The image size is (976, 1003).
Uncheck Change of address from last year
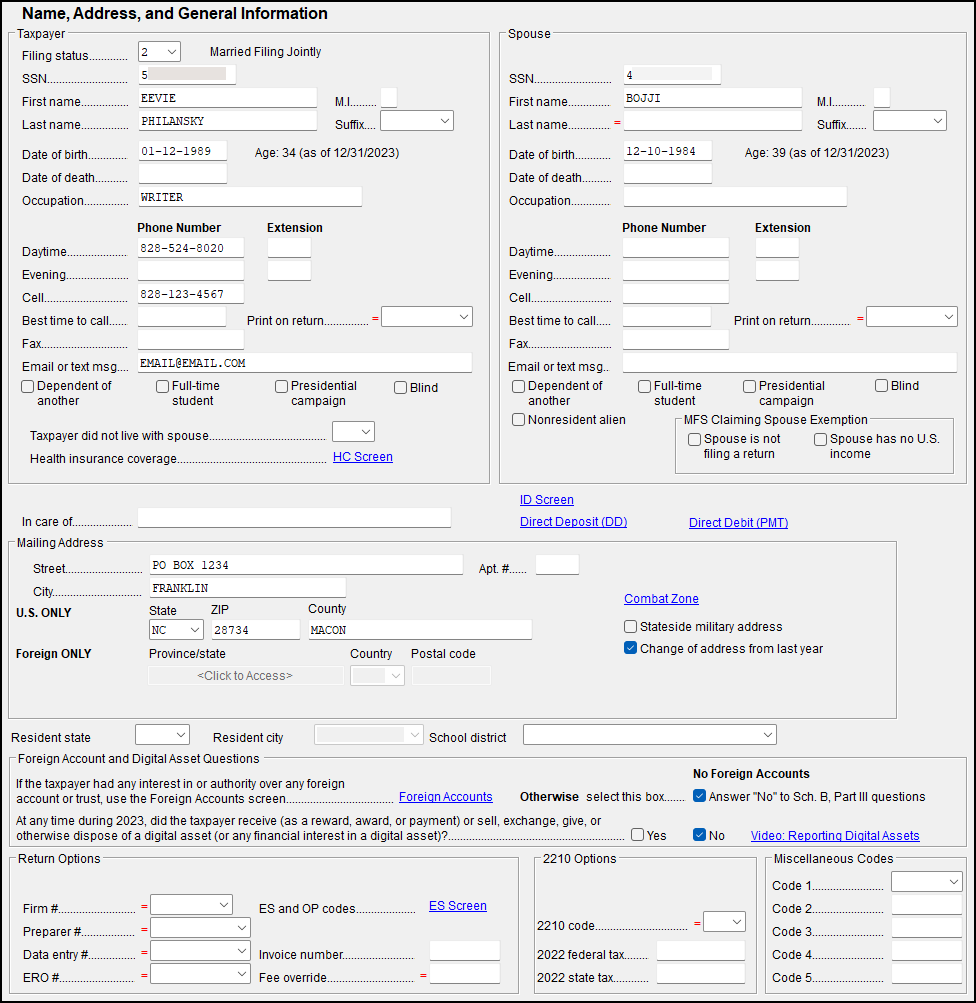coord(631,648)
